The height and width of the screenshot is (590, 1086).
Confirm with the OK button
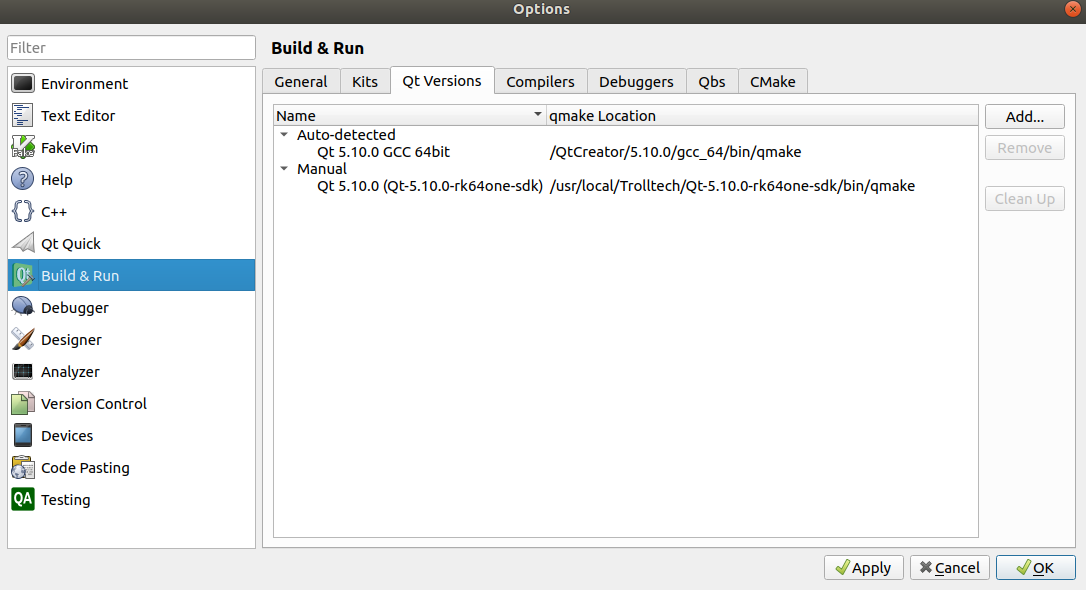1035,568
